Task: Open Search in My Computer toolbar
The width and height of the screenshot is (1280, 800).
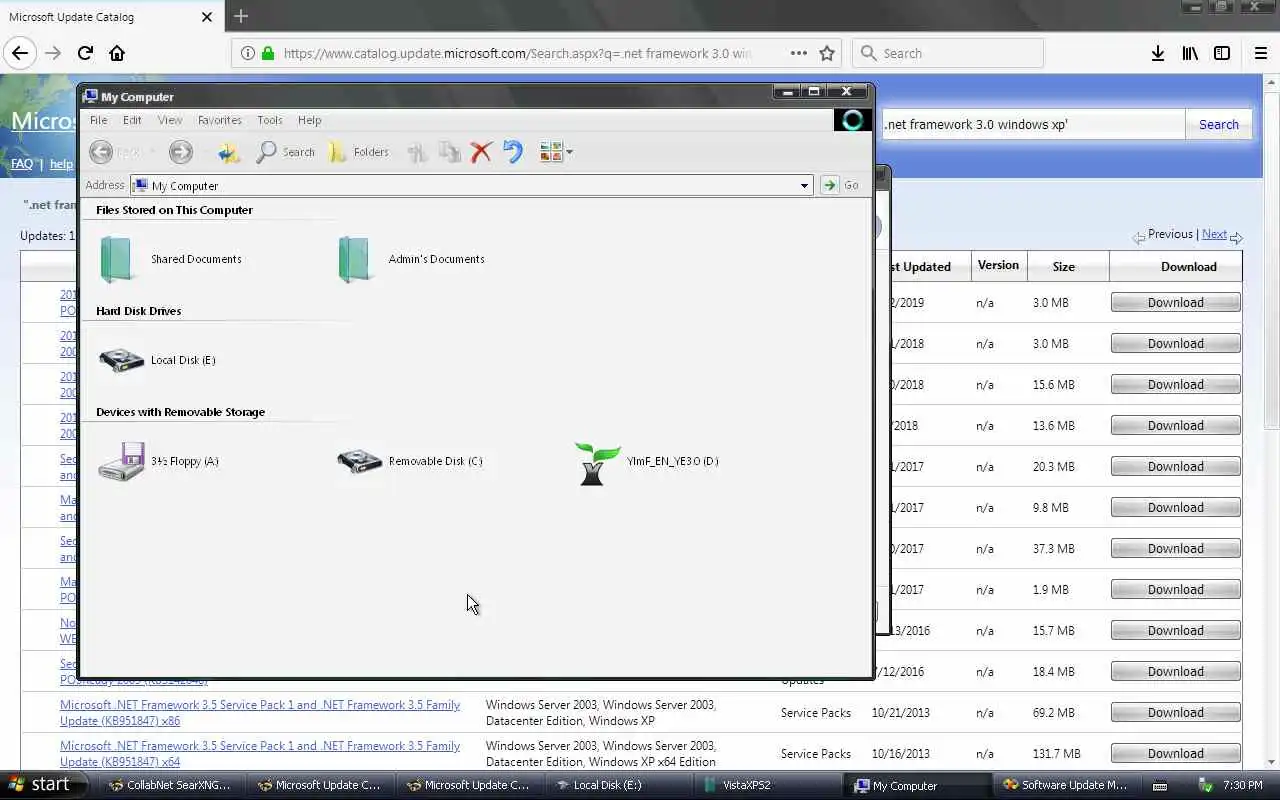Action: 286,152
